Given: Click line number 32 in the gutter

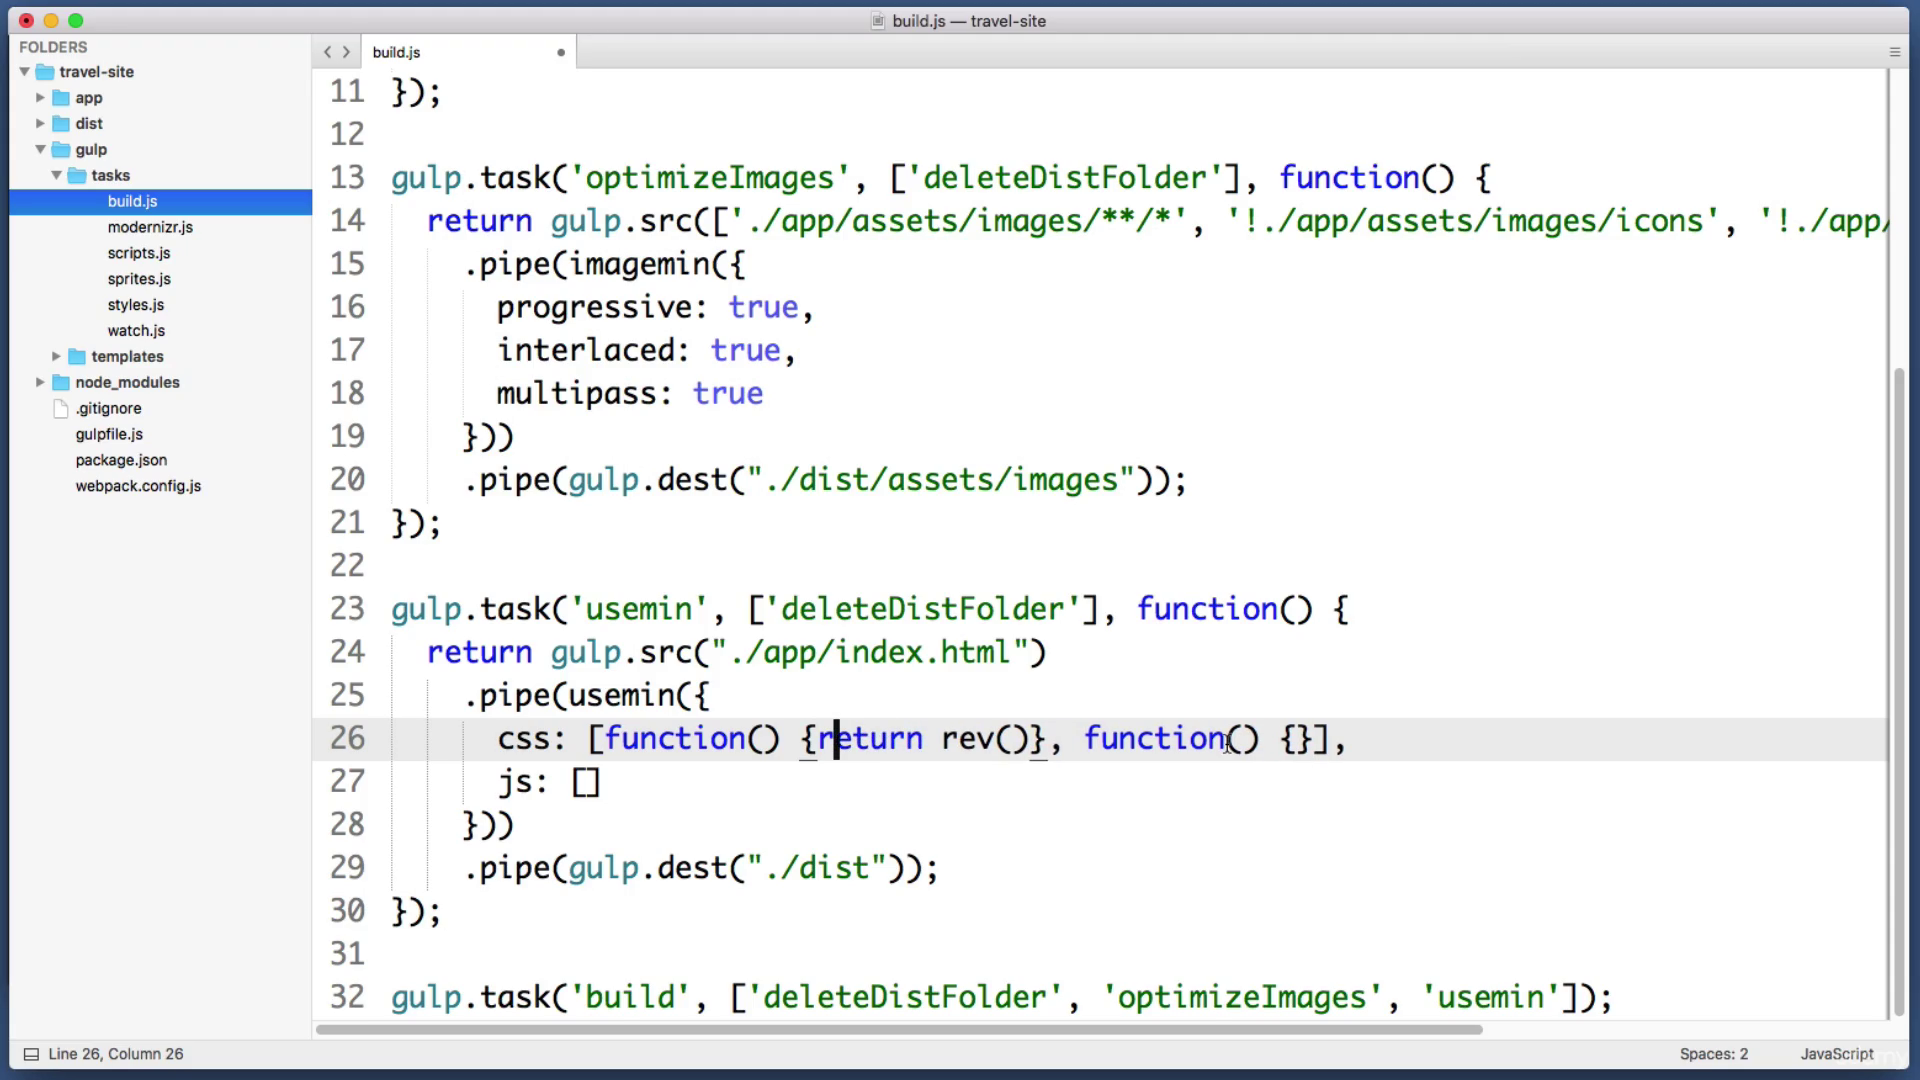Looking at the screenshot, I should [x=347, y=997].
